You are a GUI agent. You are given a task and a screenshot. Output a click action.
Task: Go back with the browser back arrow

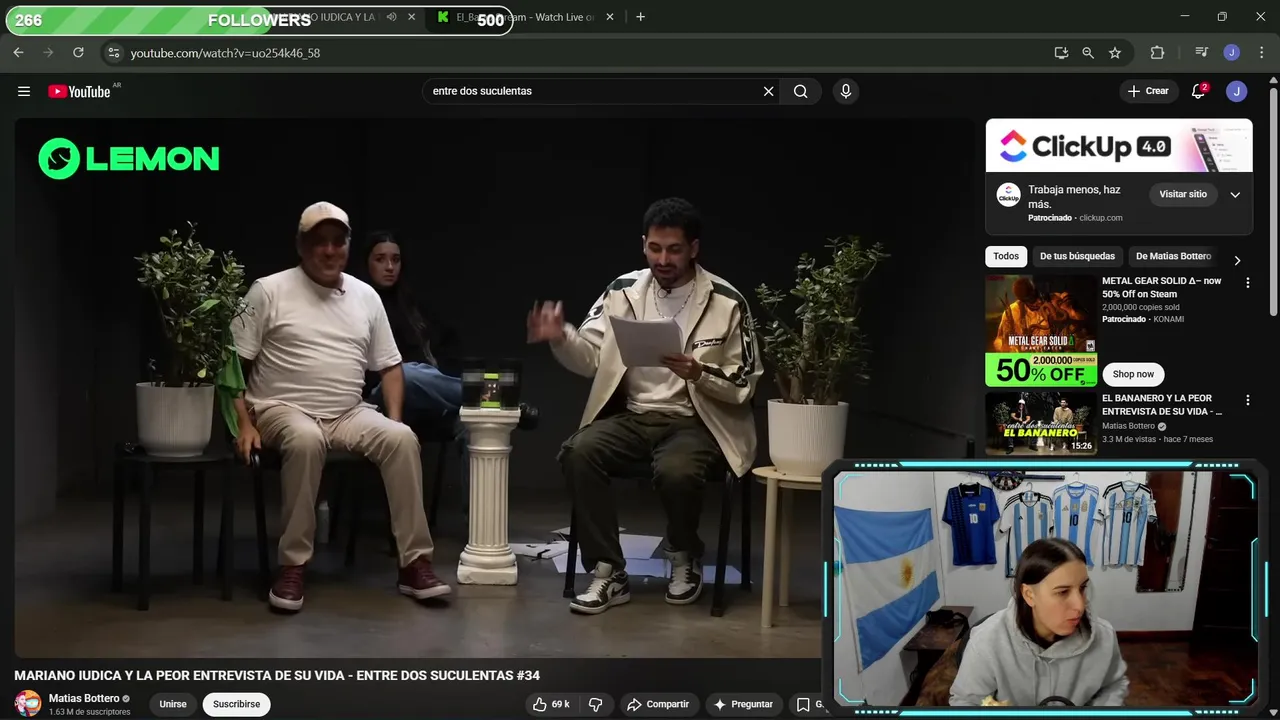[x=19, y=52]
